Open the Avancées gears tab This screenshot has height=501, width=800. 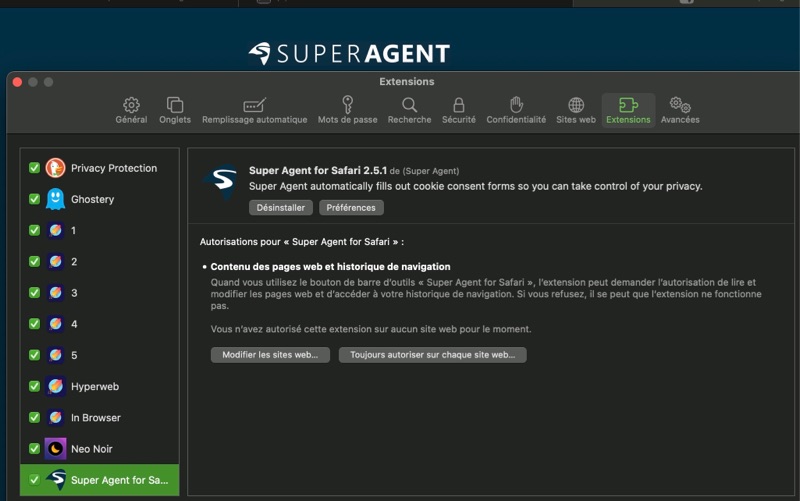pyautogui.click(x=680, y=110)
